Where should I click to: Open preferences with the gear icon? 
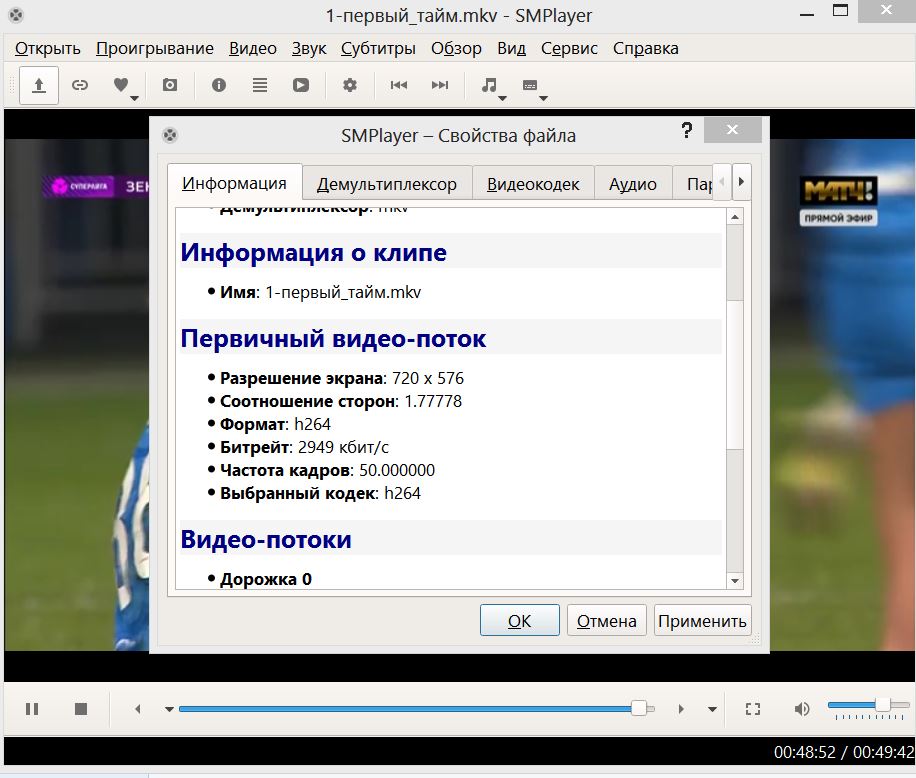point(349,86)
